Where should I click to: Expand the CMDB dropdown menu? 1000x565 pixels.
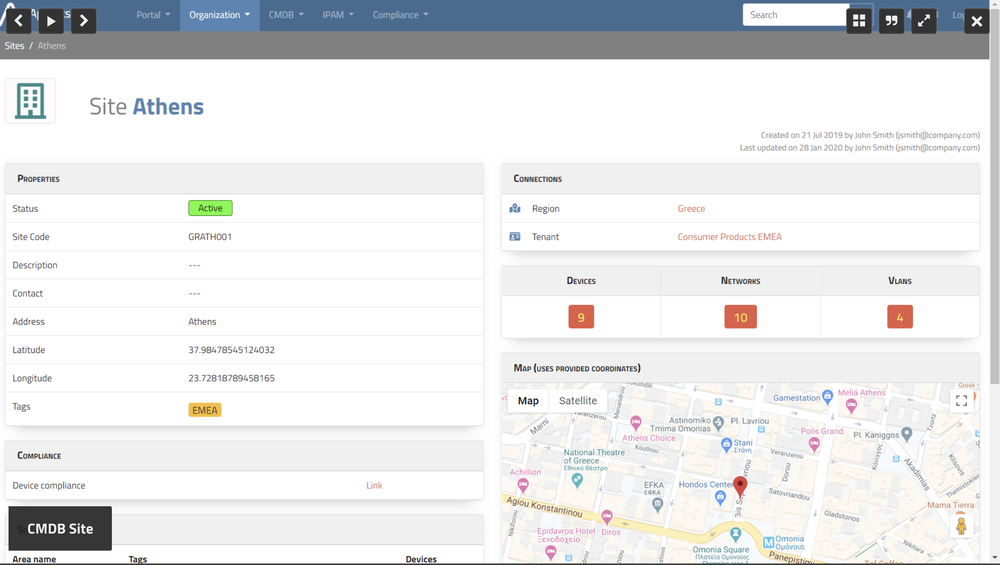click(x=286, y=15)
